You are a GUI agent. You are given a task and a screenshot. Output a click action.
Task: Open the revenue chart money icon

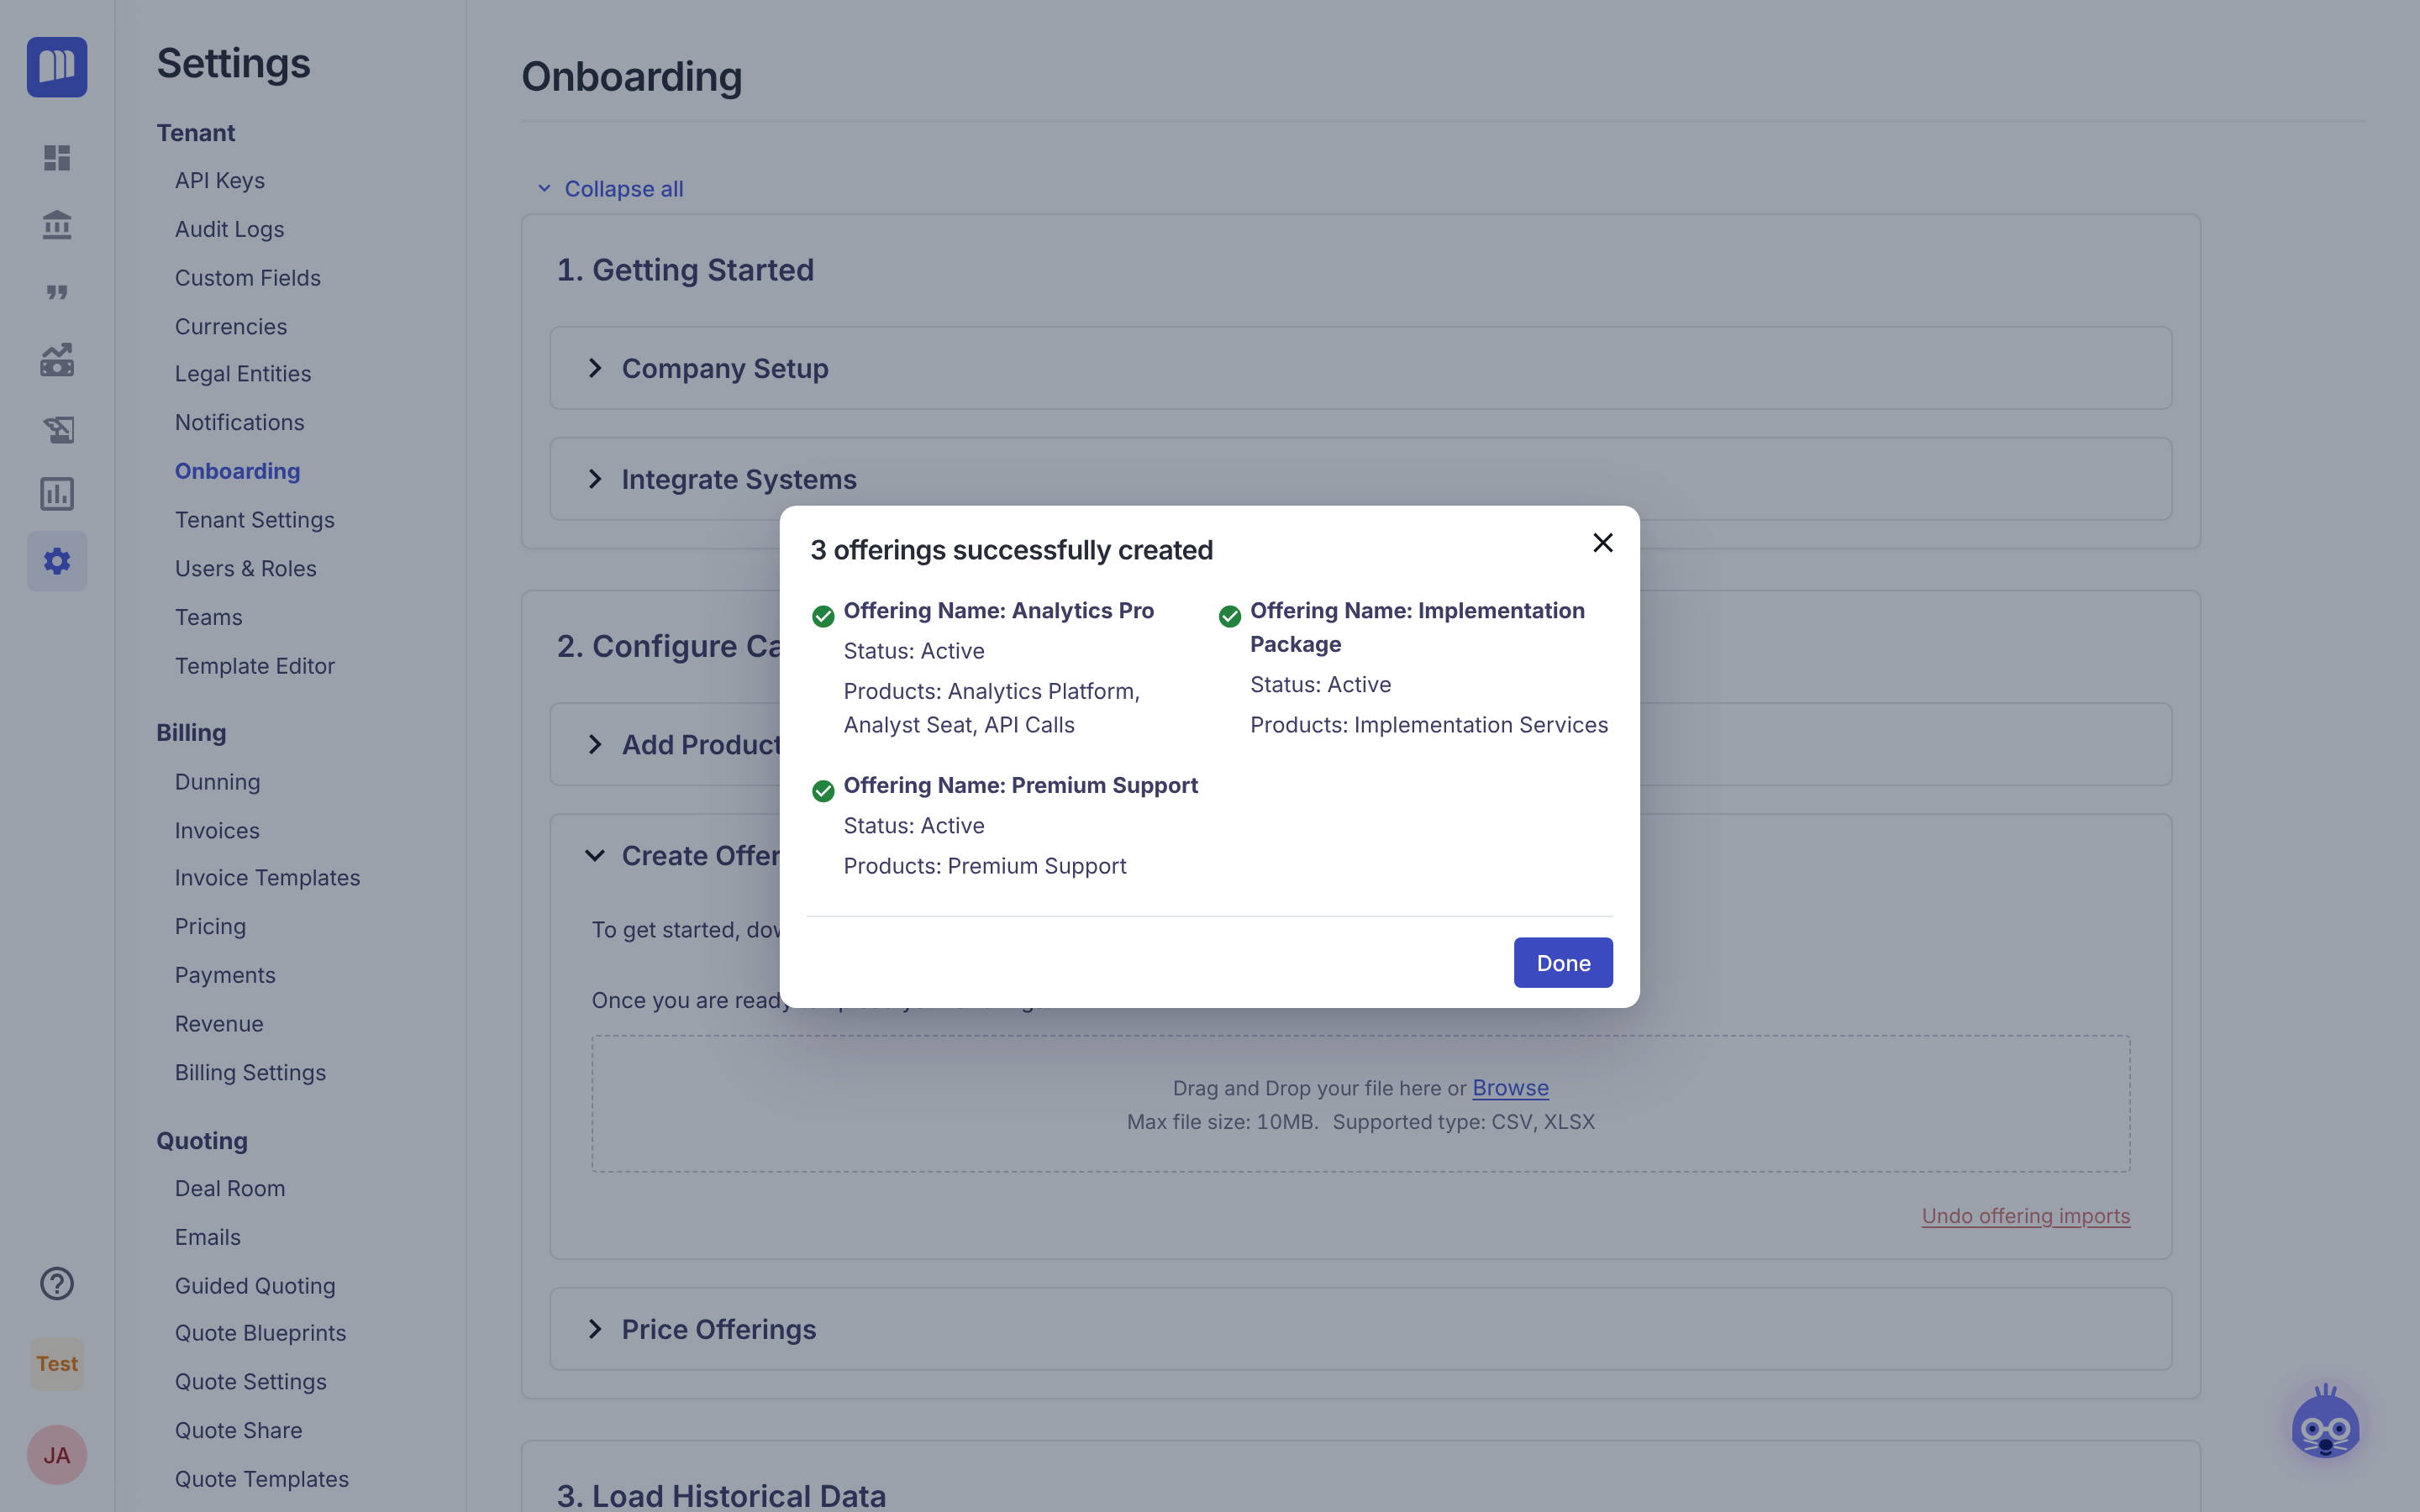[57, 360]
